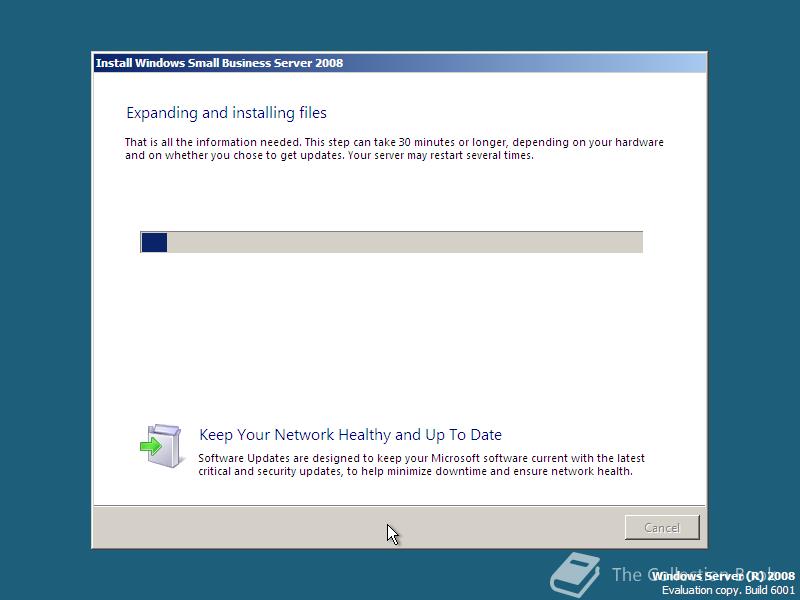The height and width of the screenshot is (600, 800).
Task: Click the 'Software Updates are designed' description text
Action: tap(421, 464)
